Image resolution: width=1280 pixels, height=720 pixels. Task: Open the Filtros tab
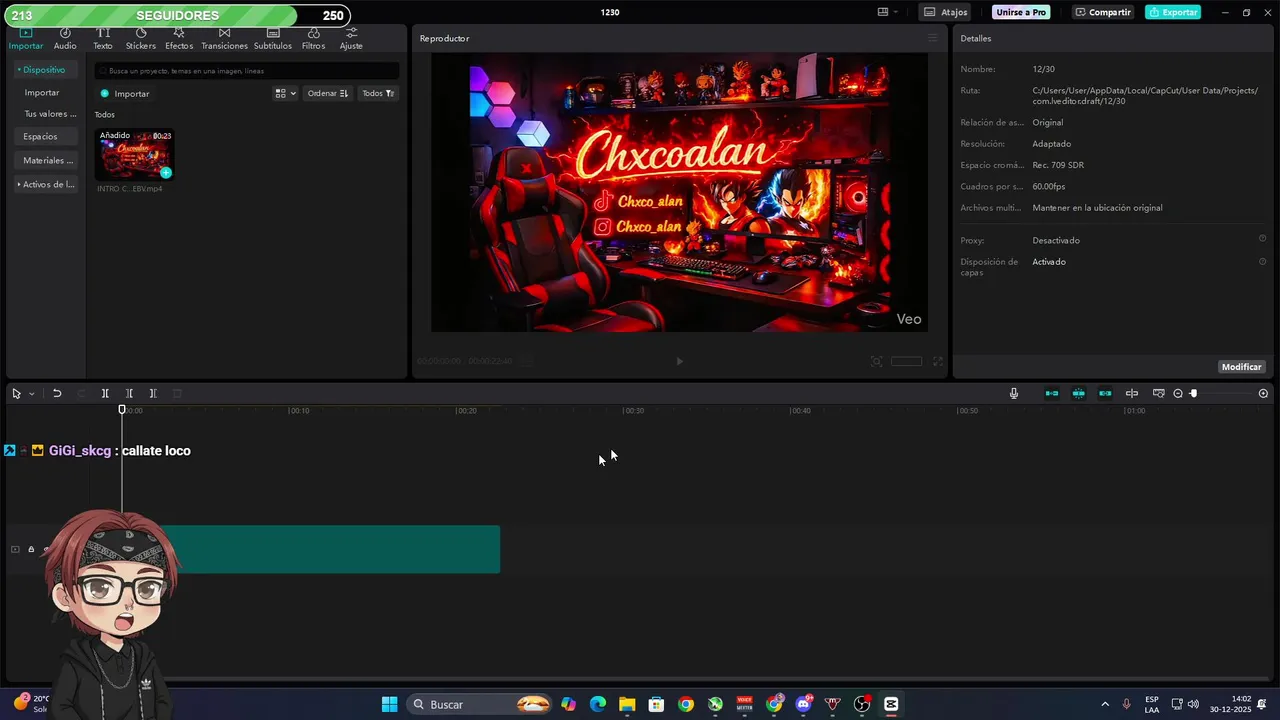click(x=313, y=39)
